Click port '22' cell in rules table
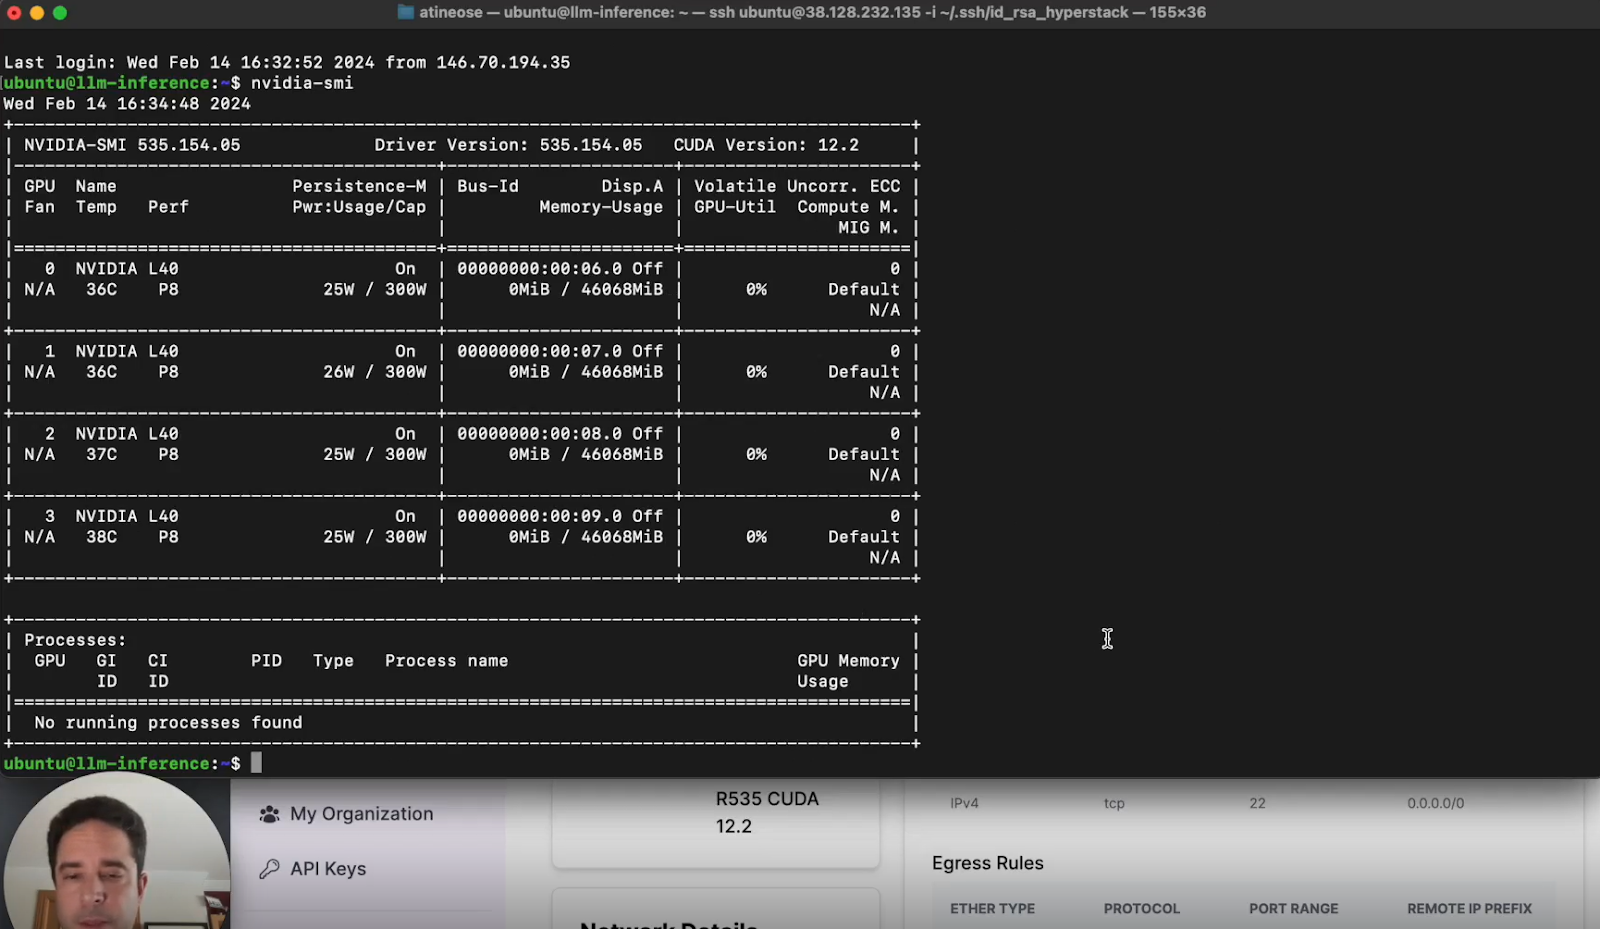The image size is (1600, 929). 1257,803
